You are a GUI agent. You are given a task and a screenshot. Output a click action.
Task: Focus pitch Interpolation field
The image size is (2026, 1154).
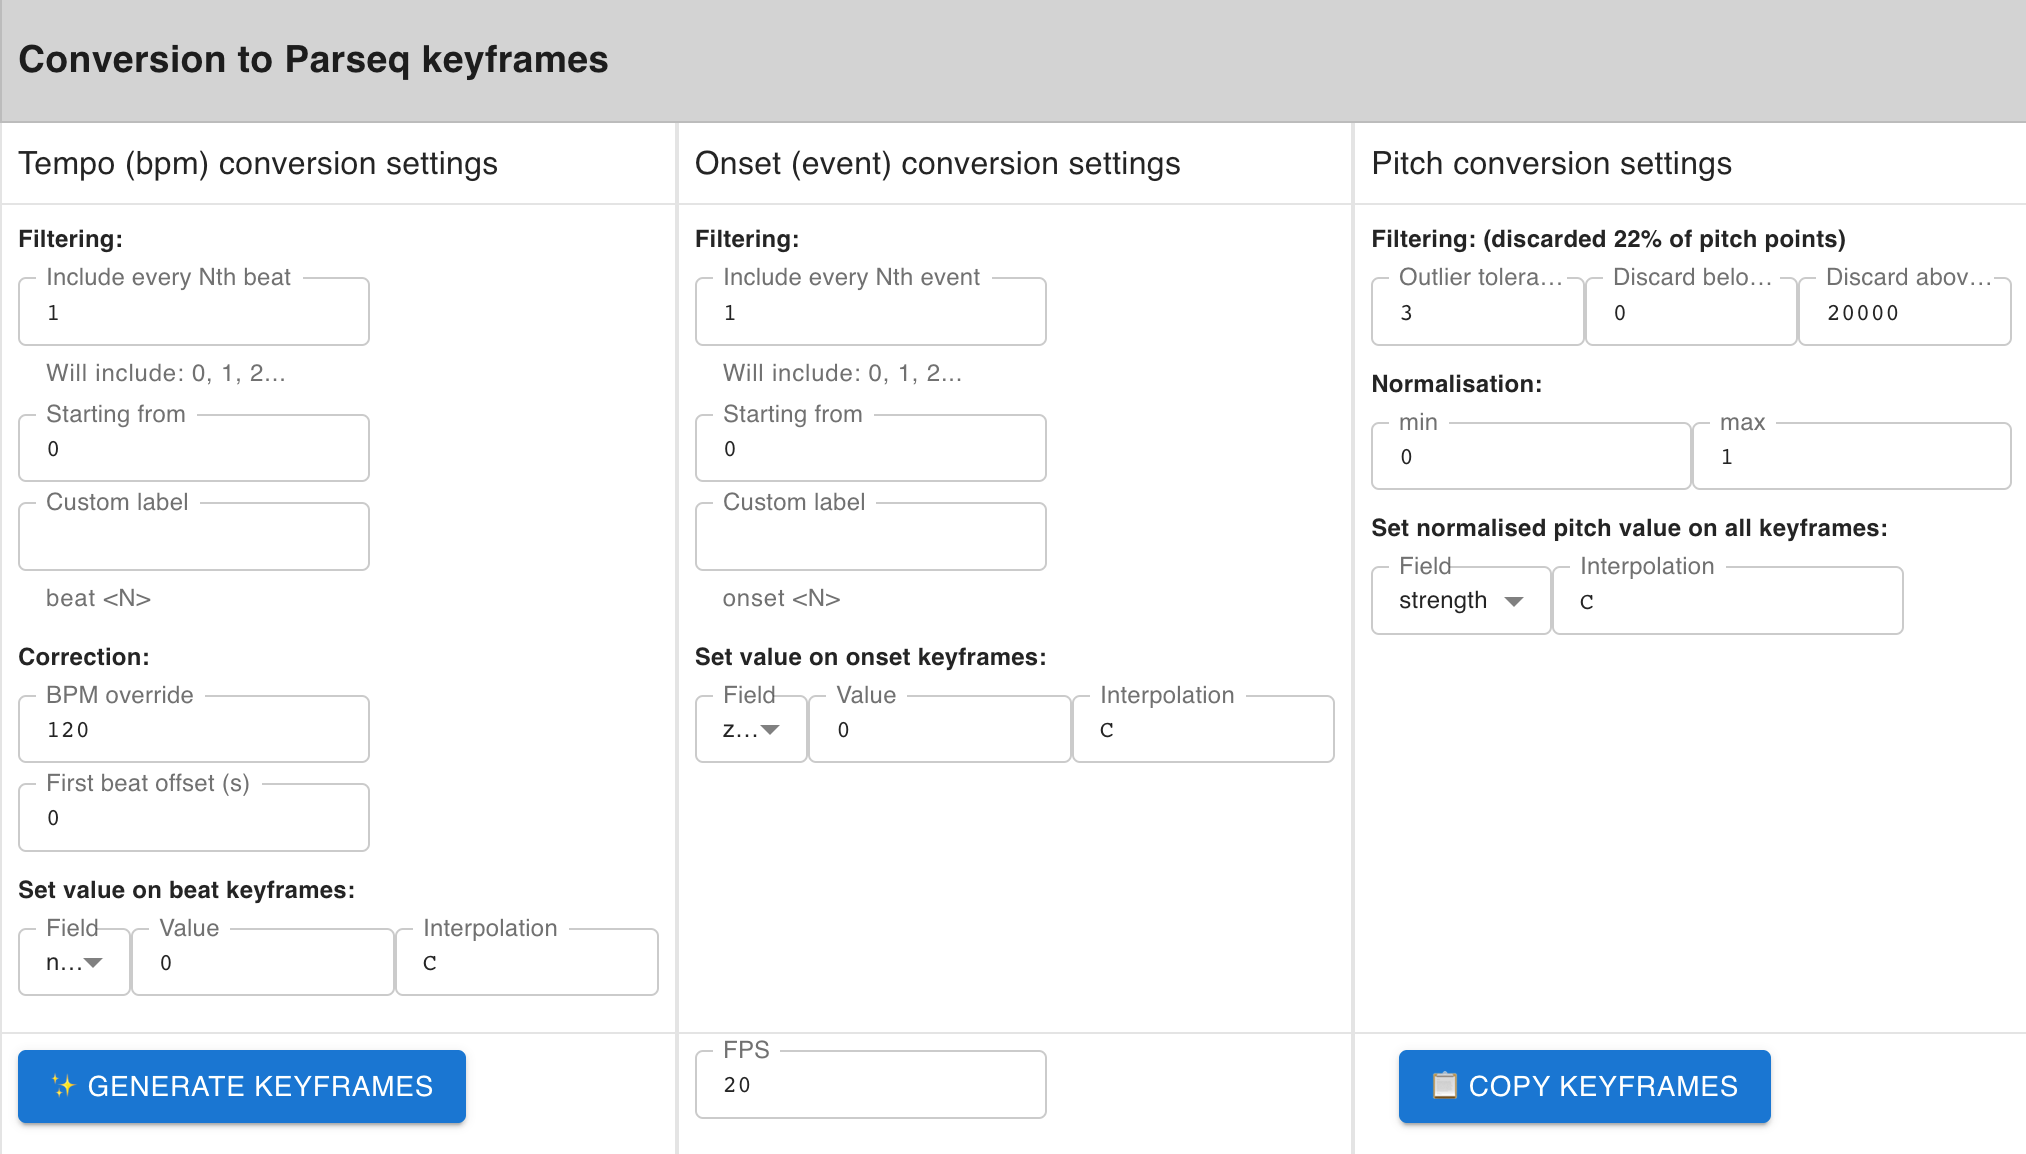[1728, 600]
